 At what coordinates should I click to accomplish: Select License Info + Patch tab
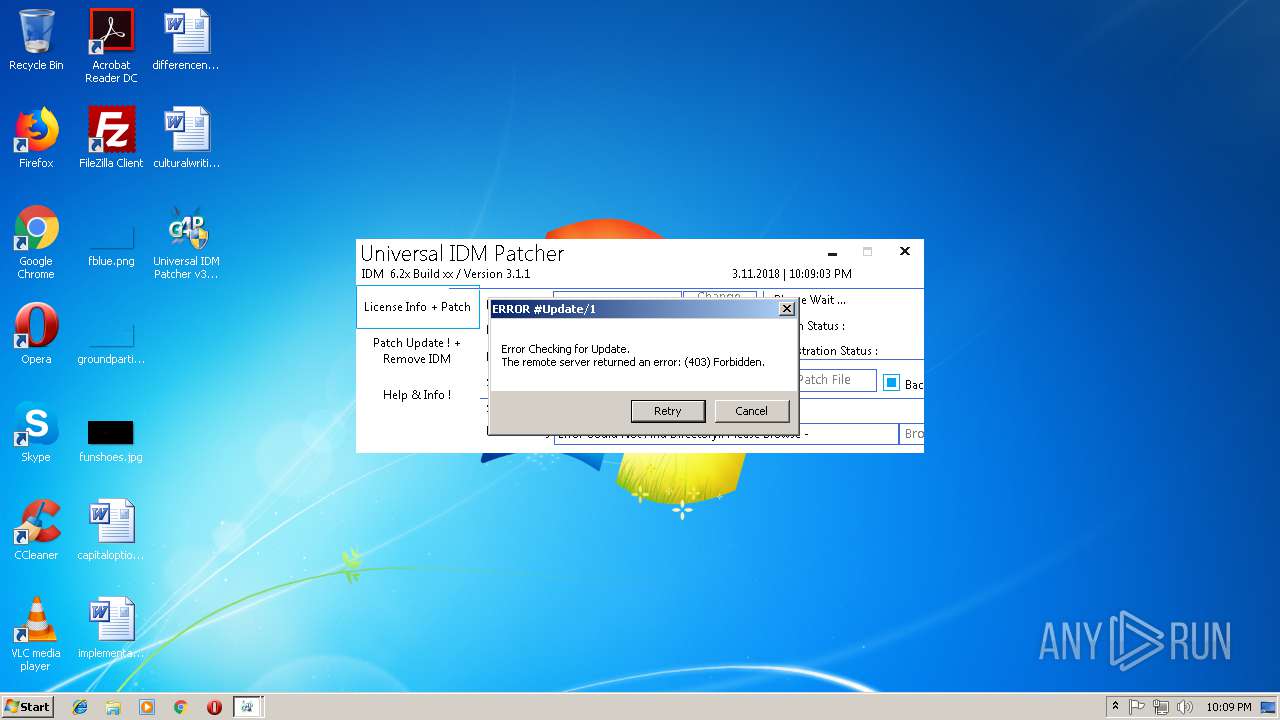pos(417,307)
